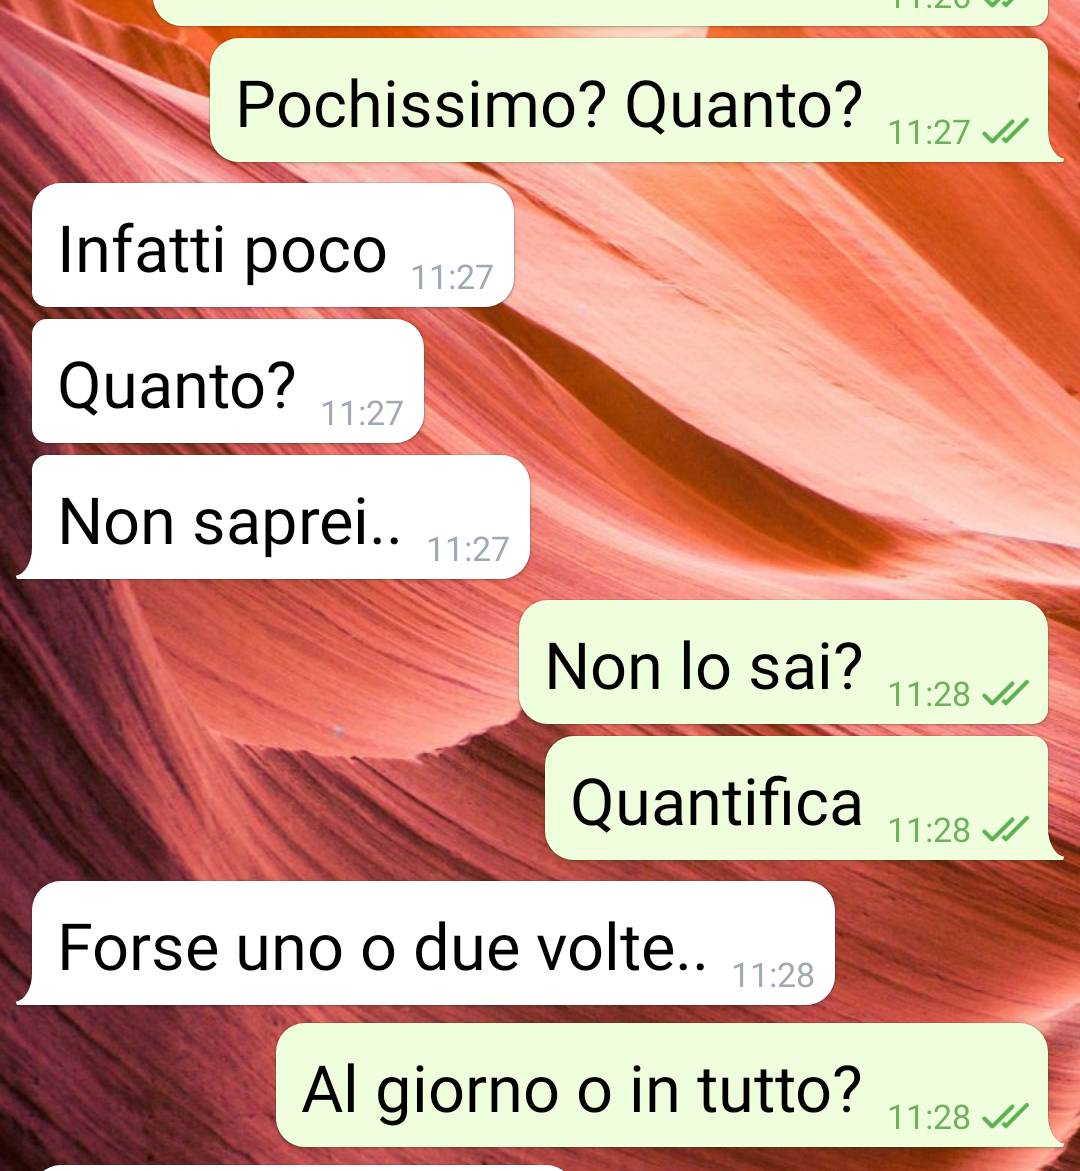Tap the read ticks on "Al giorno o in tutto?"
The image size is (1080, 1171).
(1005, 1117)
